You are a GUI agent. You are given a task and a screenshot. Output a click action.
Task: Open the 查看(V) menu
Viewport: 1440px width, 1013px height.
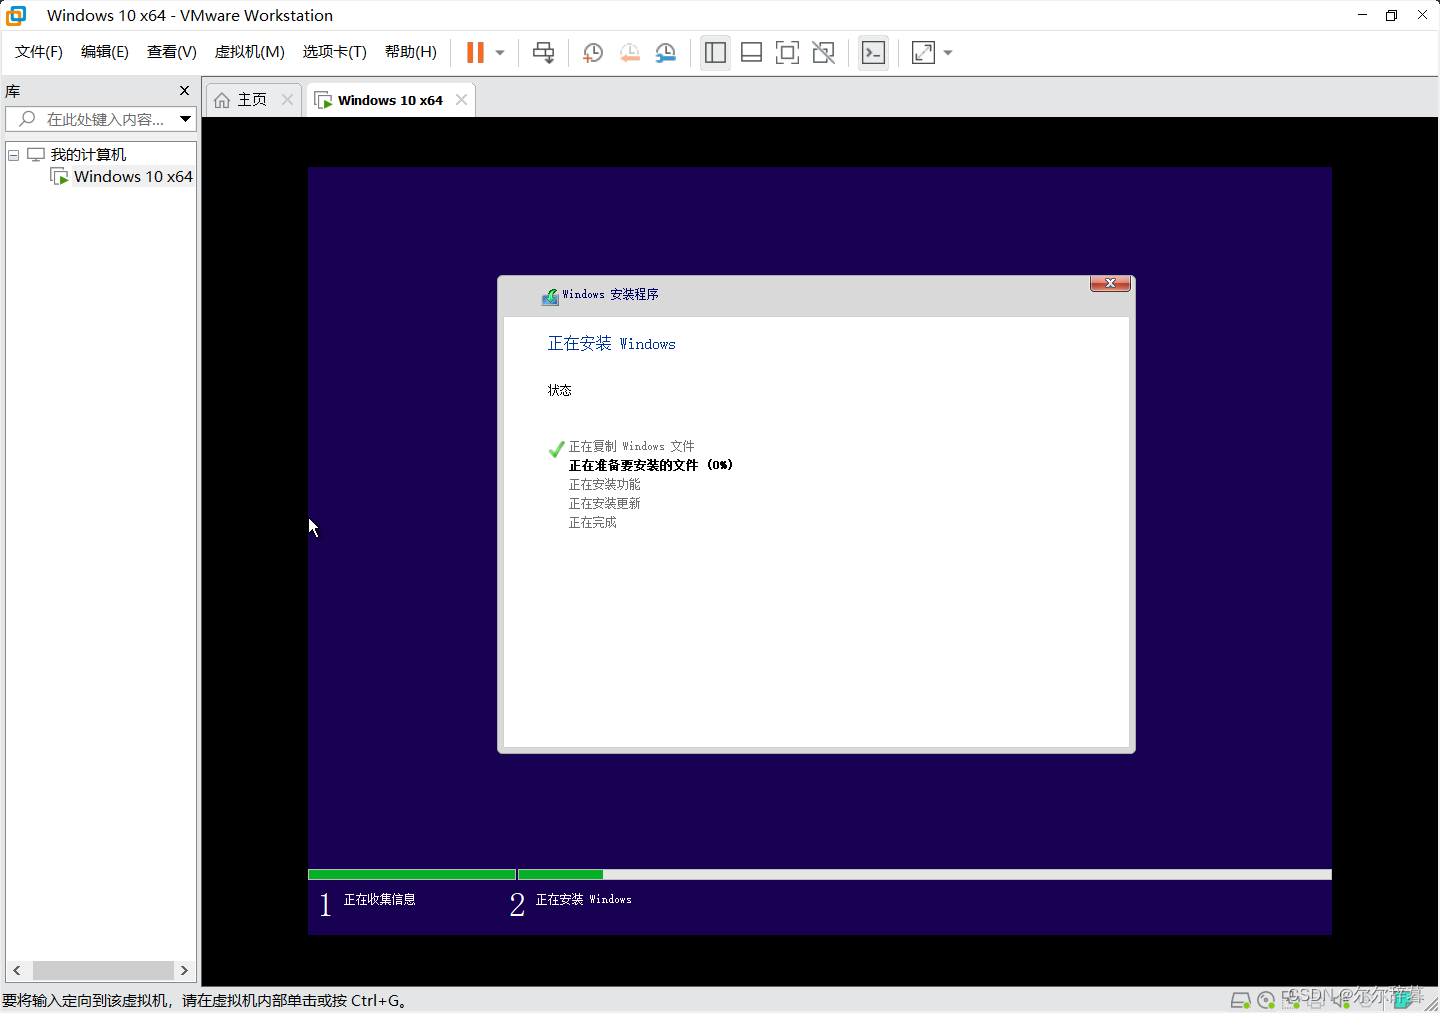pyautogui.click(x=172, y=52)
